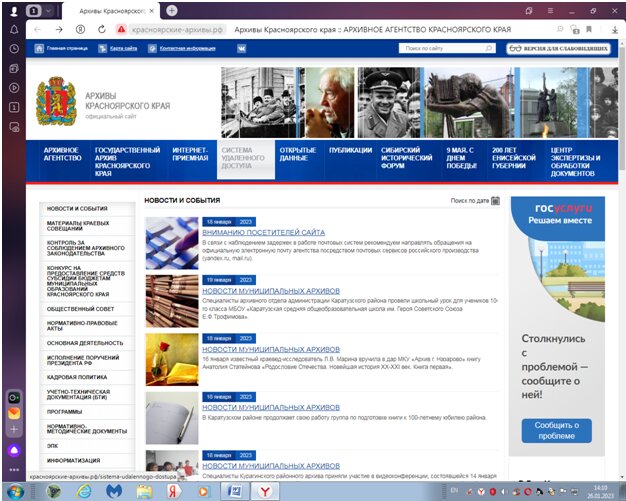626x501 pixels.
Task: Open Microsoft Word in taskbar
Action: pyautogui.click(x=235, y=491)
